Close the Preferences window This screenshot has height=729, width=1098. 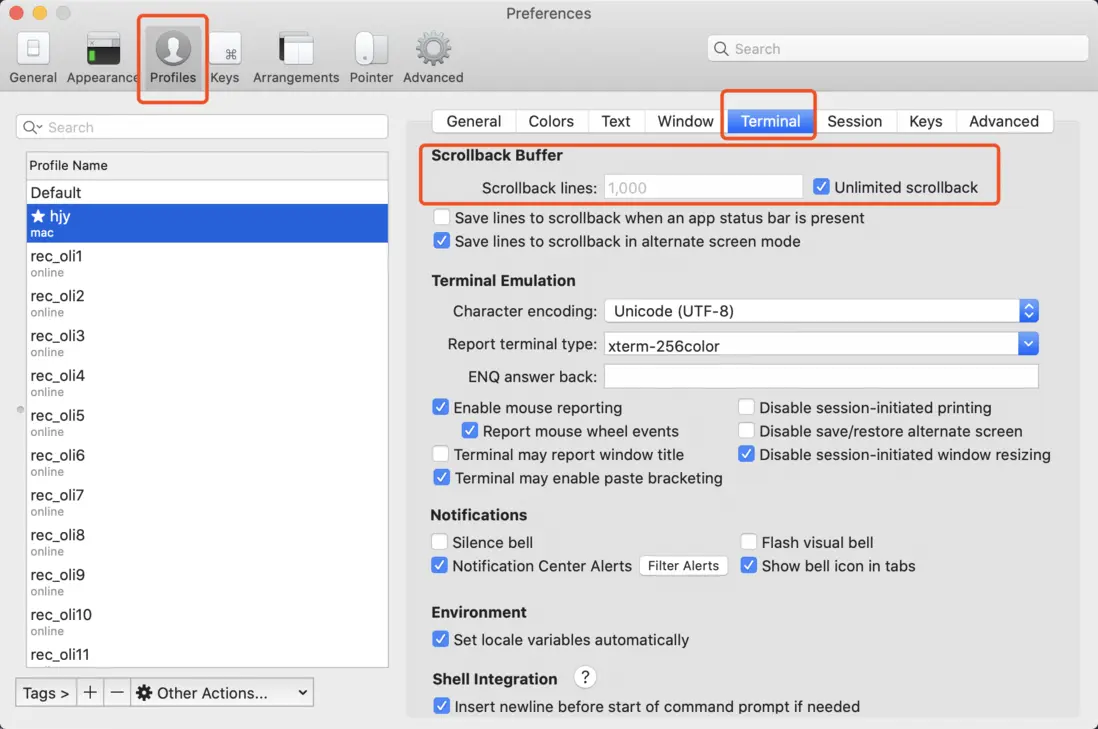pos(16,13)
